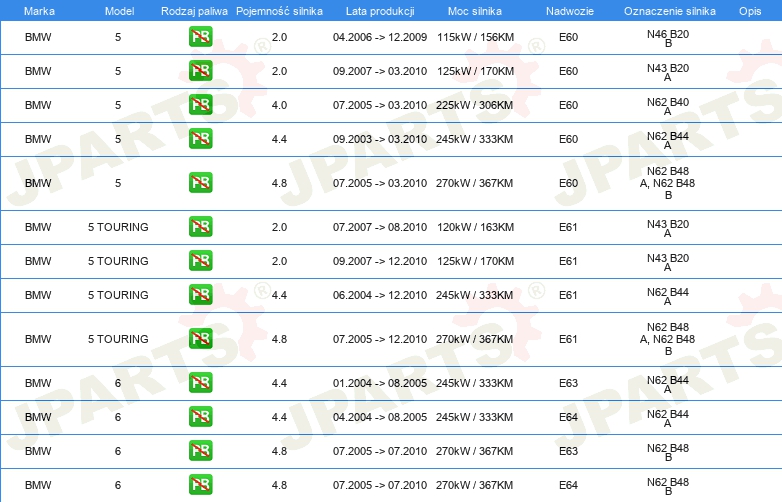Click the Opis column header

[x=749, y=10]
